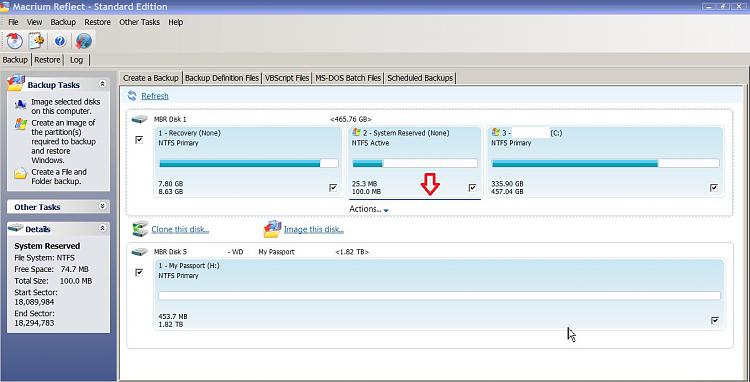The width and height of the screenshot is (750, 382).
Task: Click the Windows image partitions task icon
Action: tap(21, 124)
